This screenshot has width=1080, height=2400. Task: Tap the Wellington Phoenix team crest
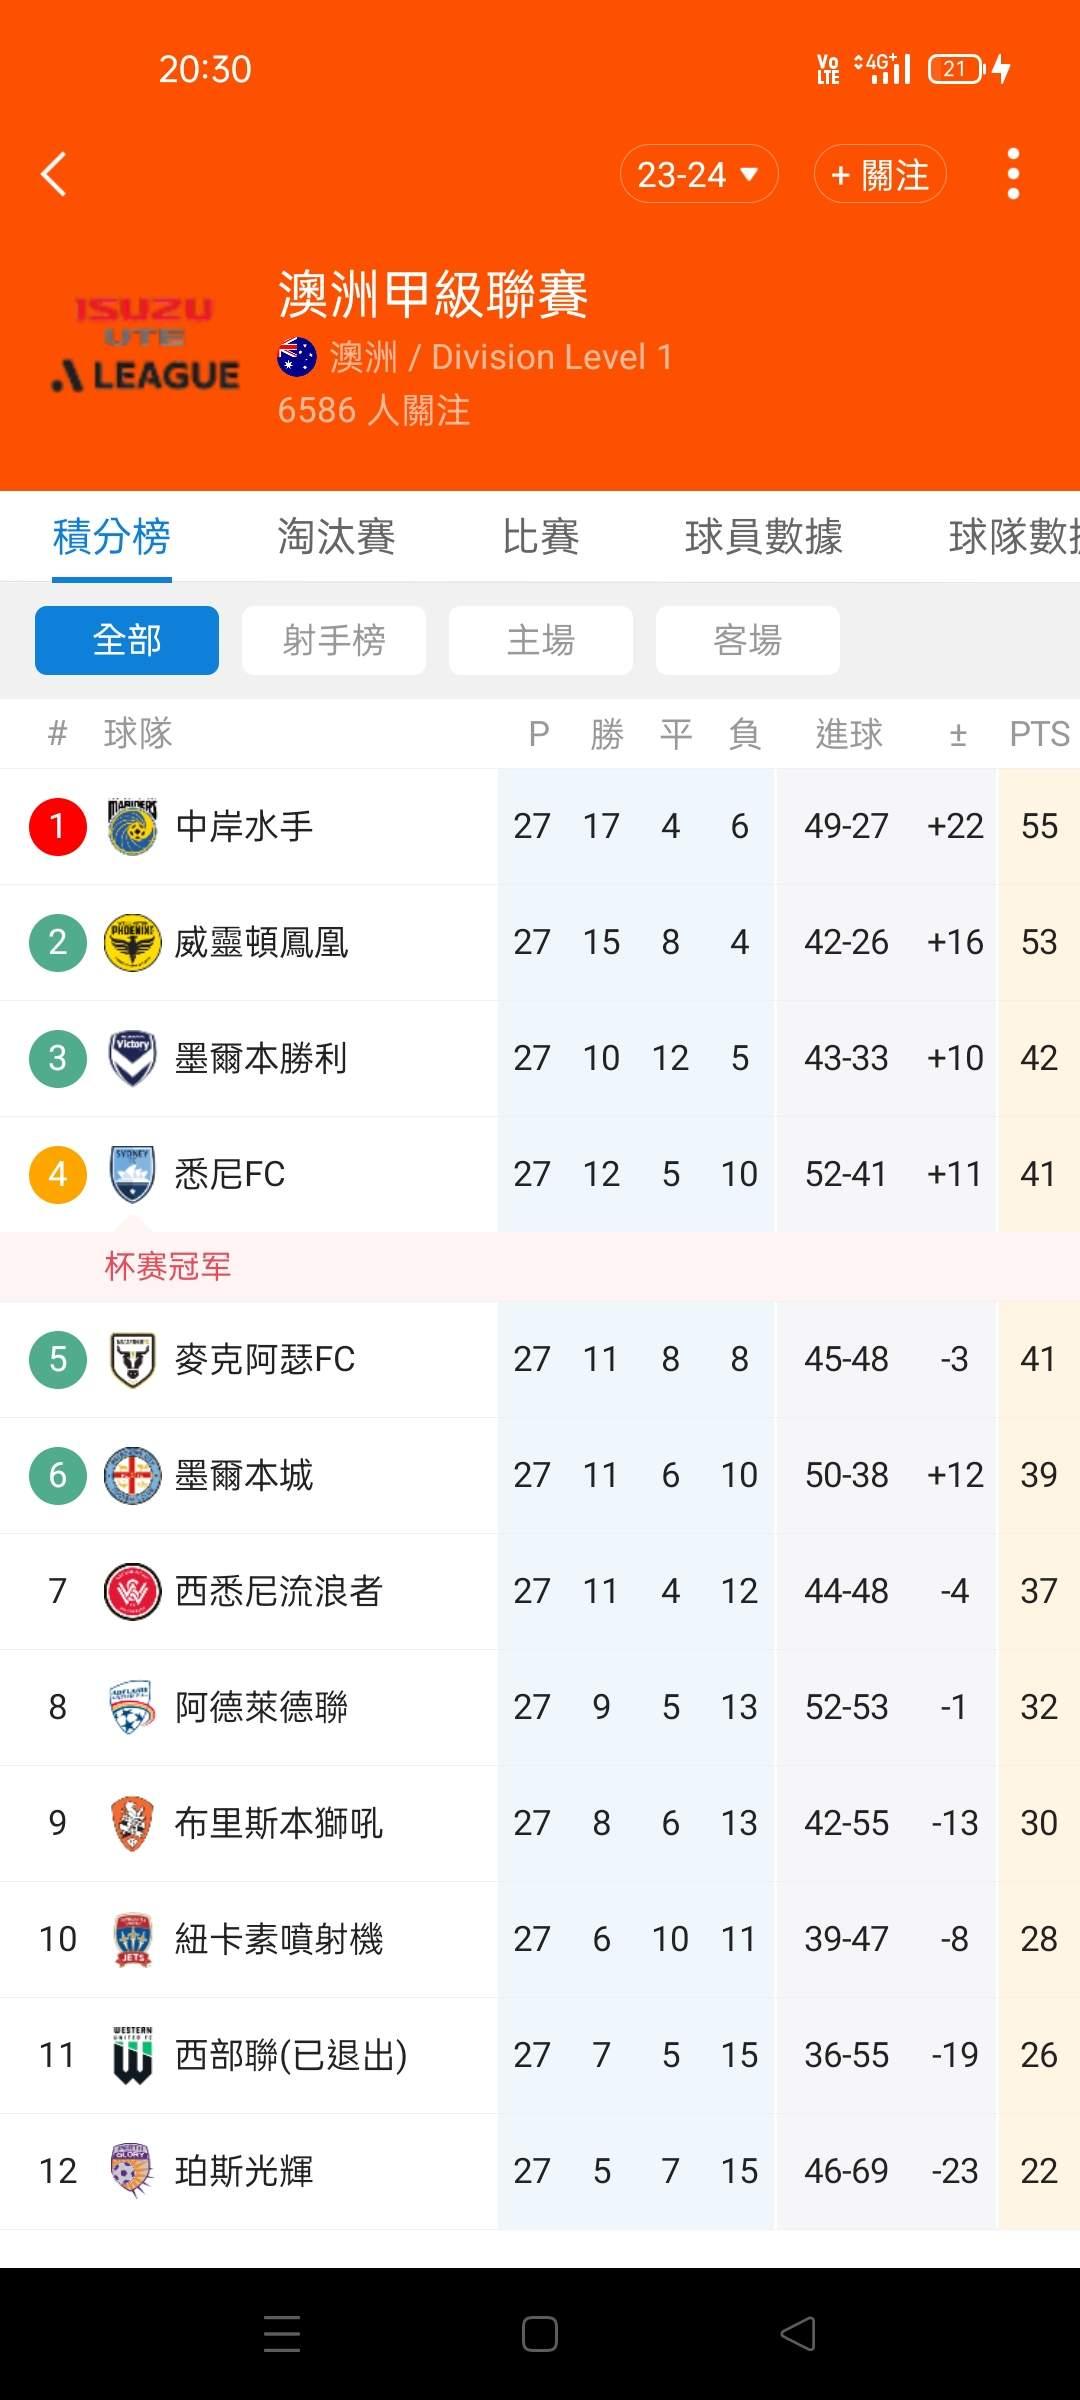[x=133, y=942]
